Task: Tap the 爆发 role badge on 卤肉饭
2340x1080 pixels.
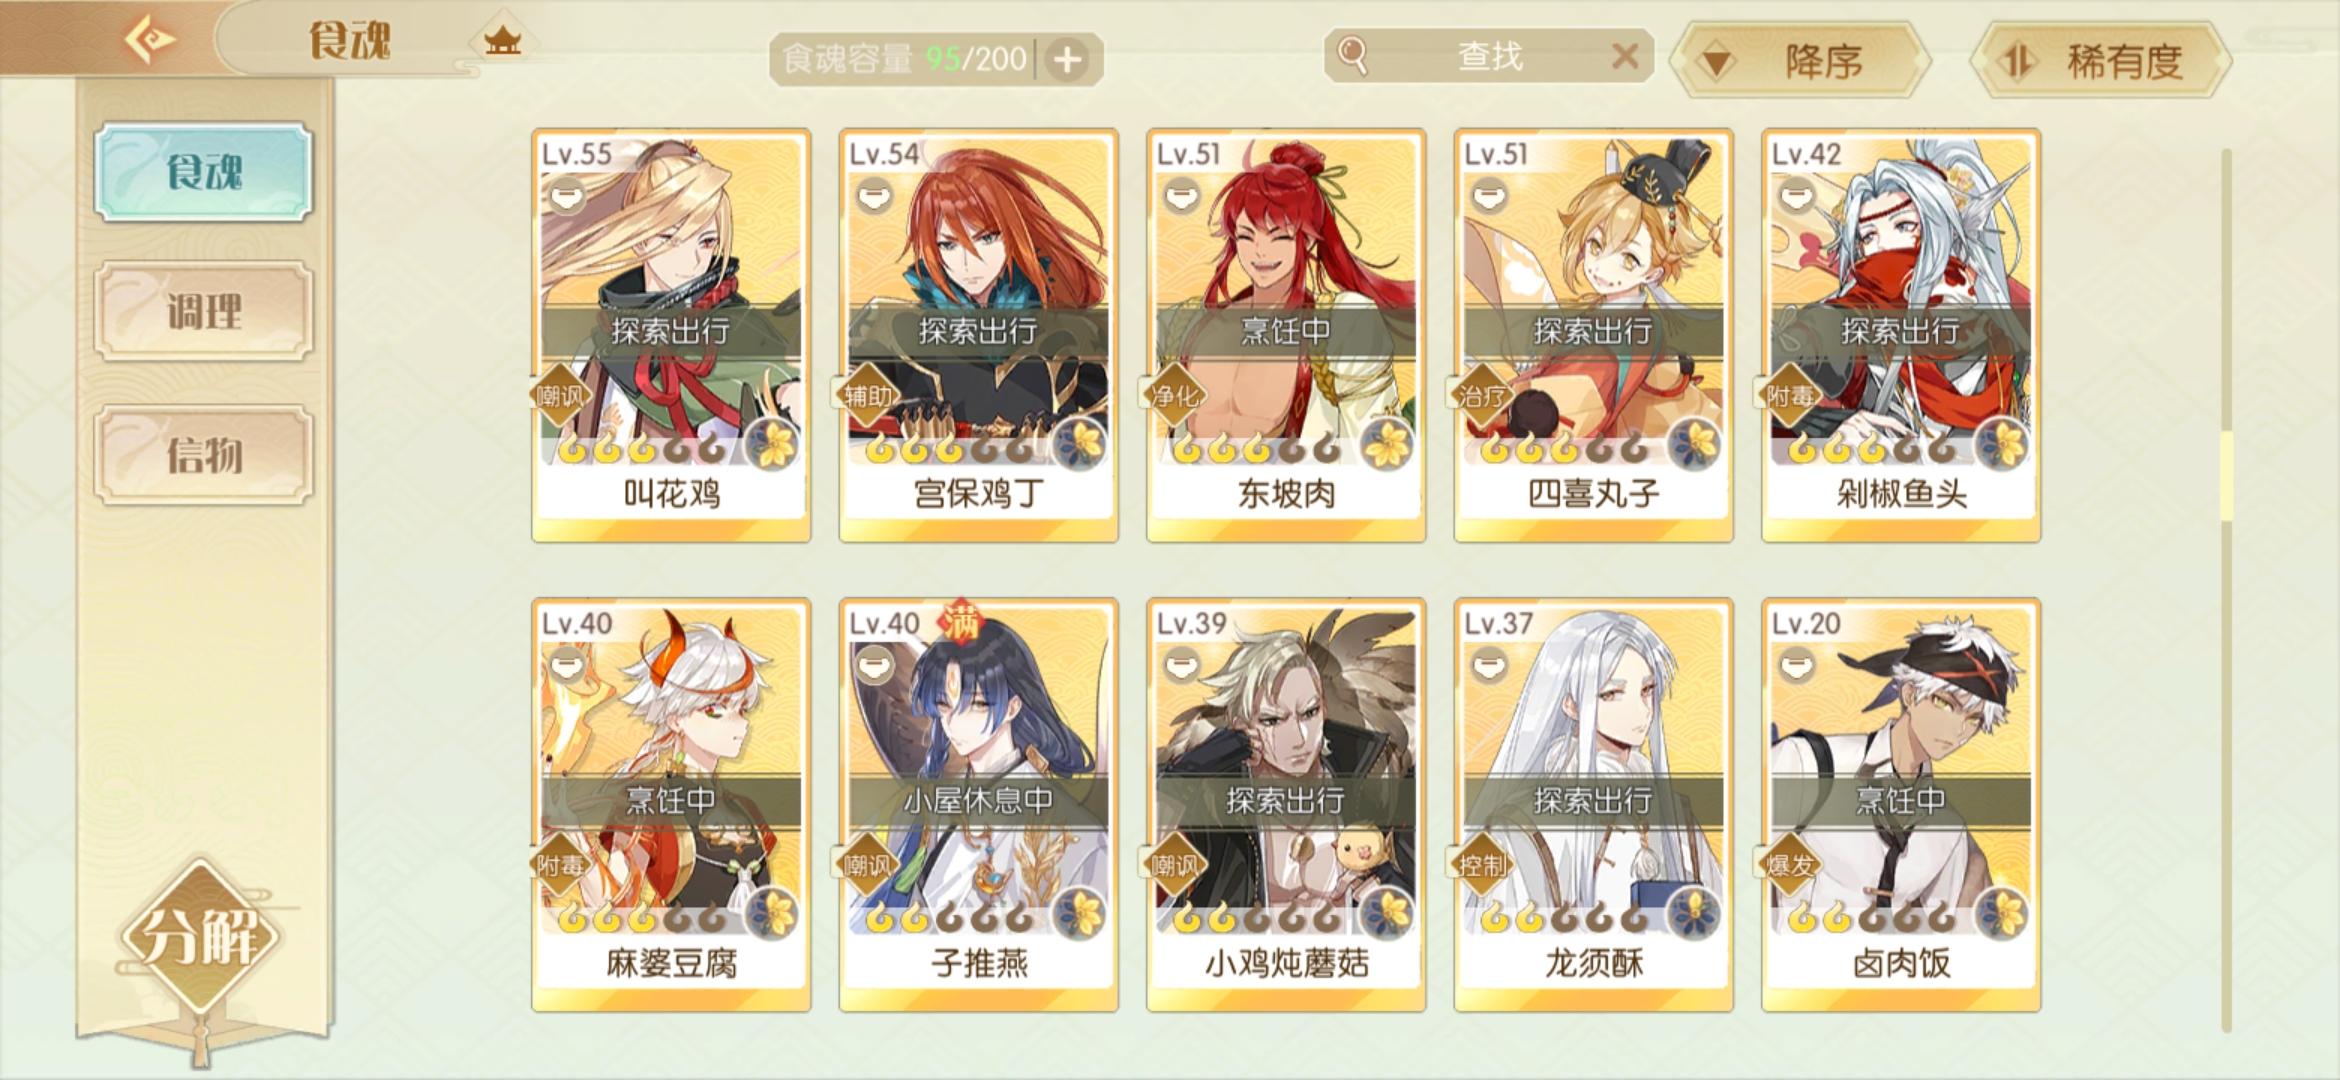Action: (1790, 866)
